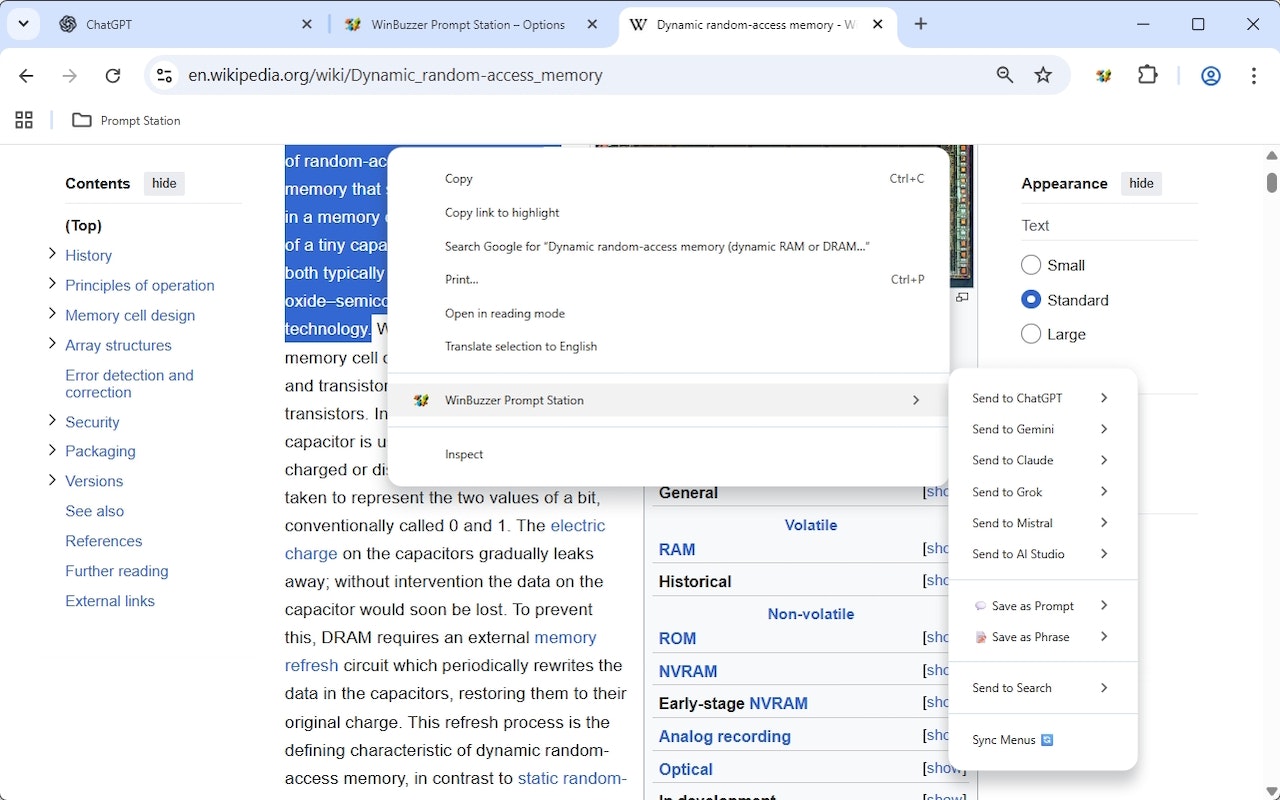Open the zoom magnifier icon in address bar

click(x=1005, y=75)
